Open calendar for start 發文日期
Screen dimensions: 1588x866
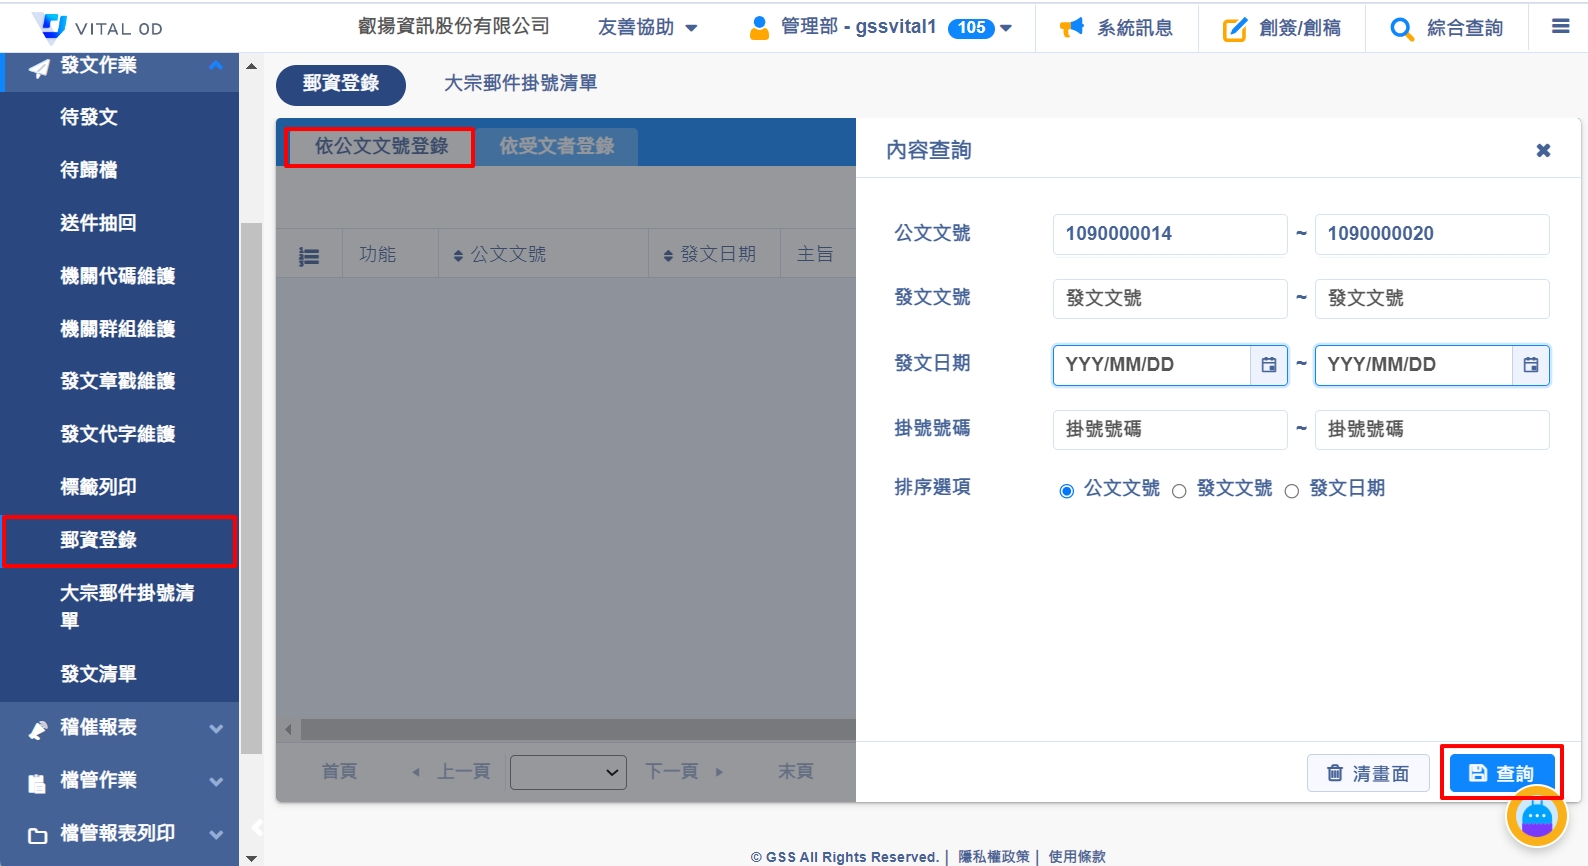[x=1268, y=365]
